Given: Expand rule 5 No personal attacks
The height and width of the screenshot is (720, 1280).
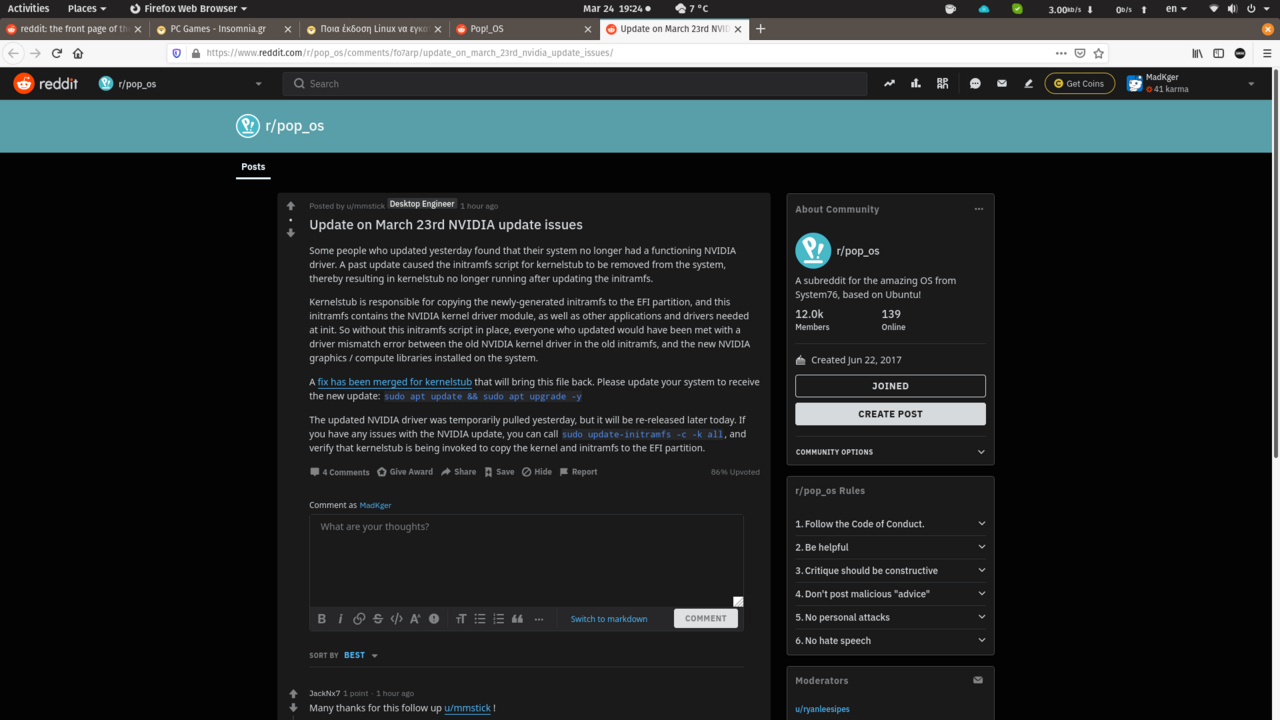Looking at the screenshot, I should (890, 617).
